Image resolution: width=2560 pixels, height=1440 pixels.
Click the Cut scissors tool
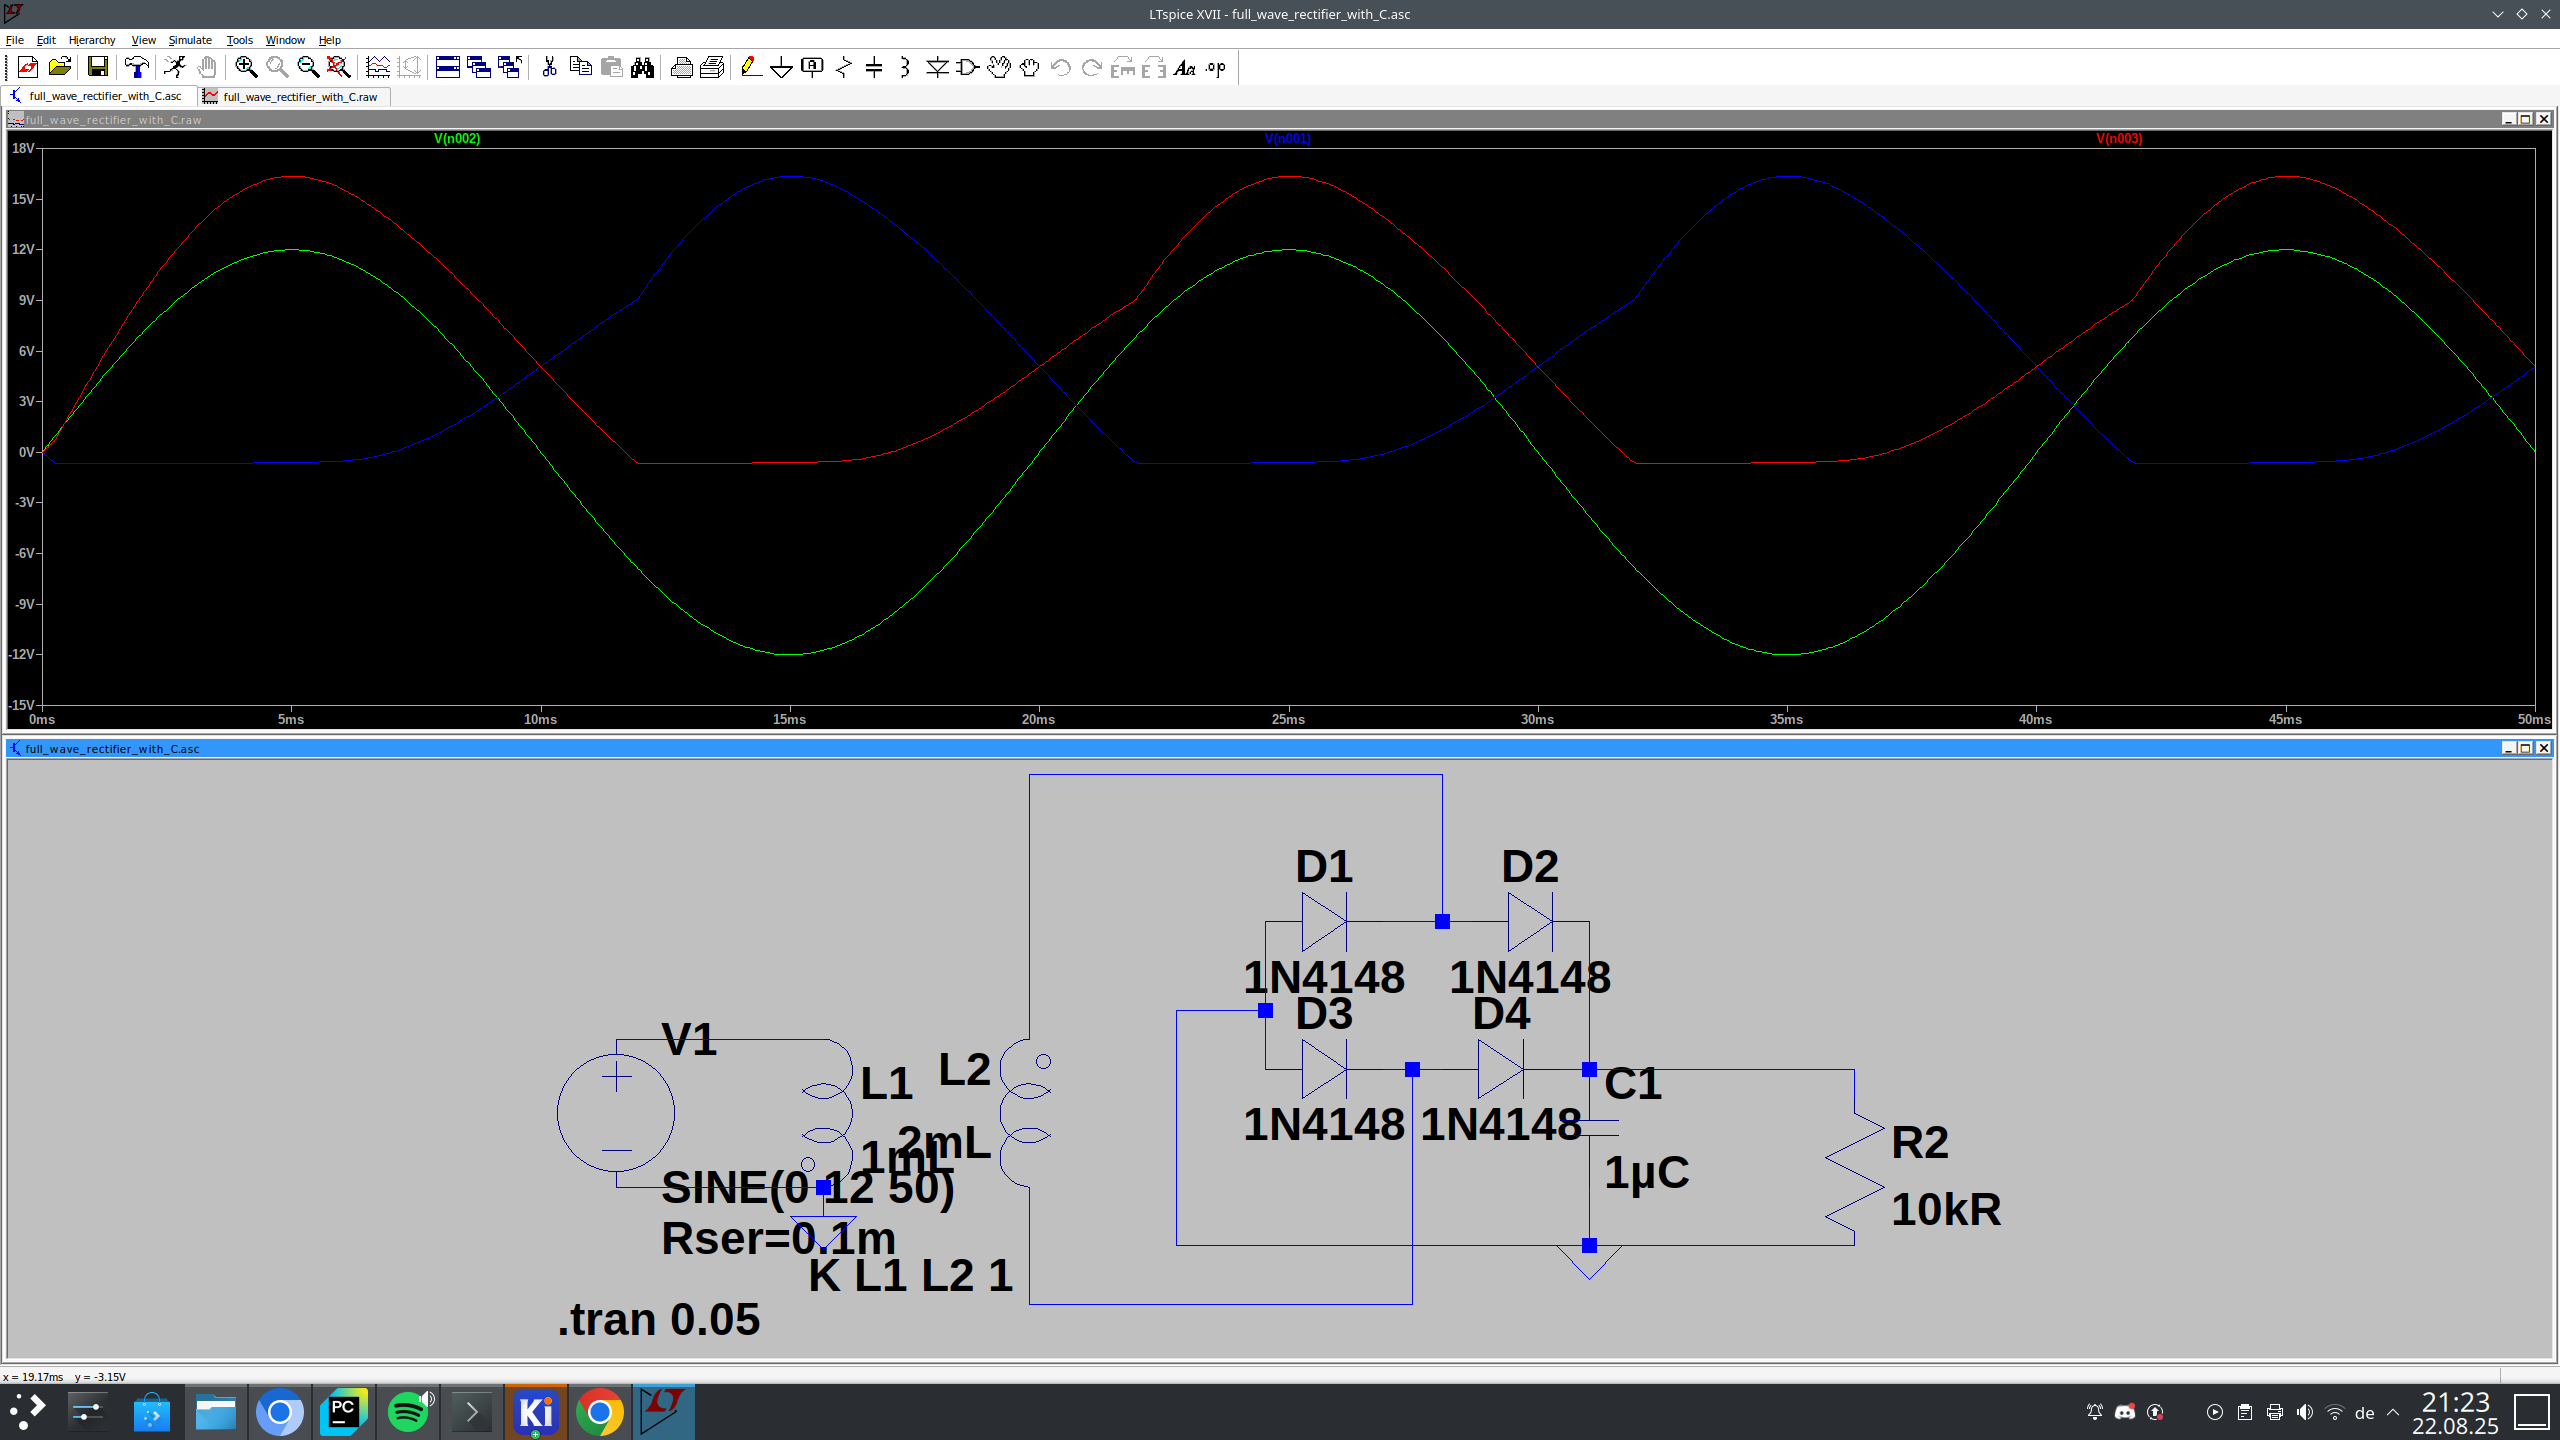[549, 67]
